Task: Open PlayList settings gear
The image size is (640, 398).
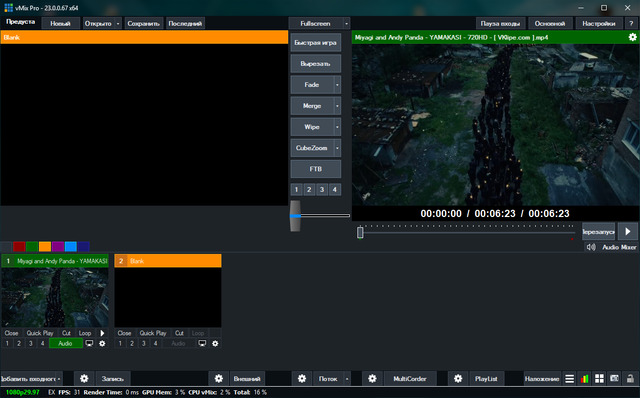Action: coord(458,378)
